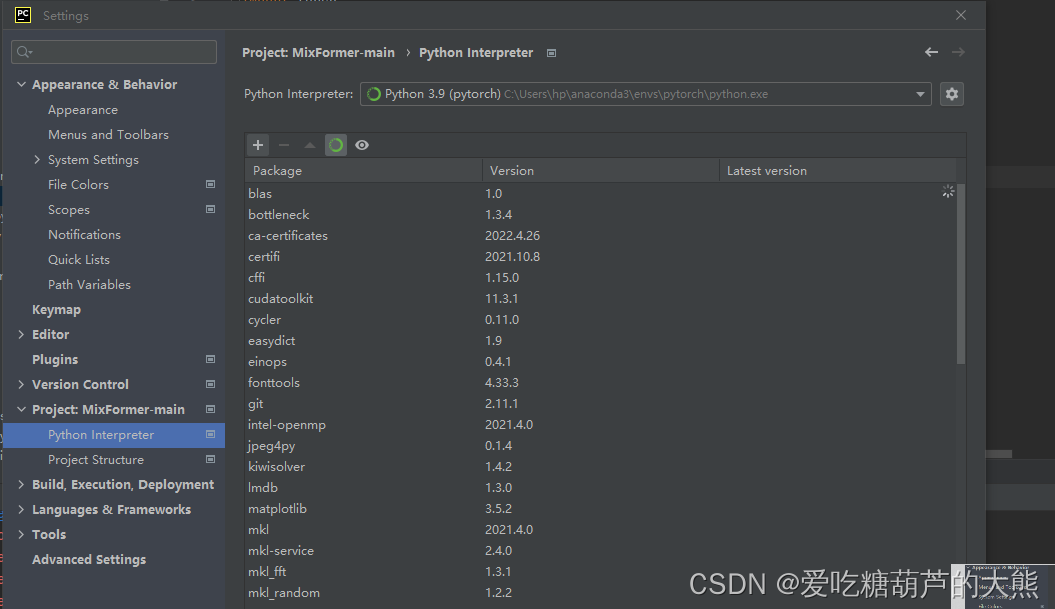Screen dimensions: 1055x609
Task: Sort by Version column header
Action: (601, 171)
